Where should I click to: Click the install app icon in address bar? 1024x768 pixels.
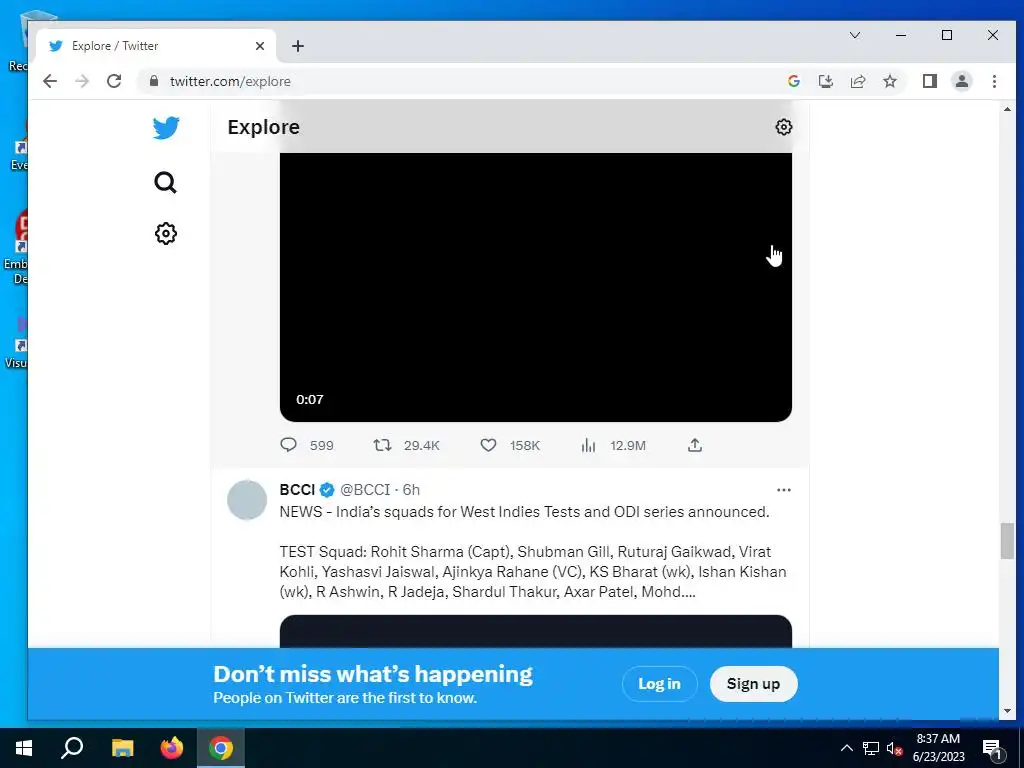pyautogui.click(x=825, y=81)
